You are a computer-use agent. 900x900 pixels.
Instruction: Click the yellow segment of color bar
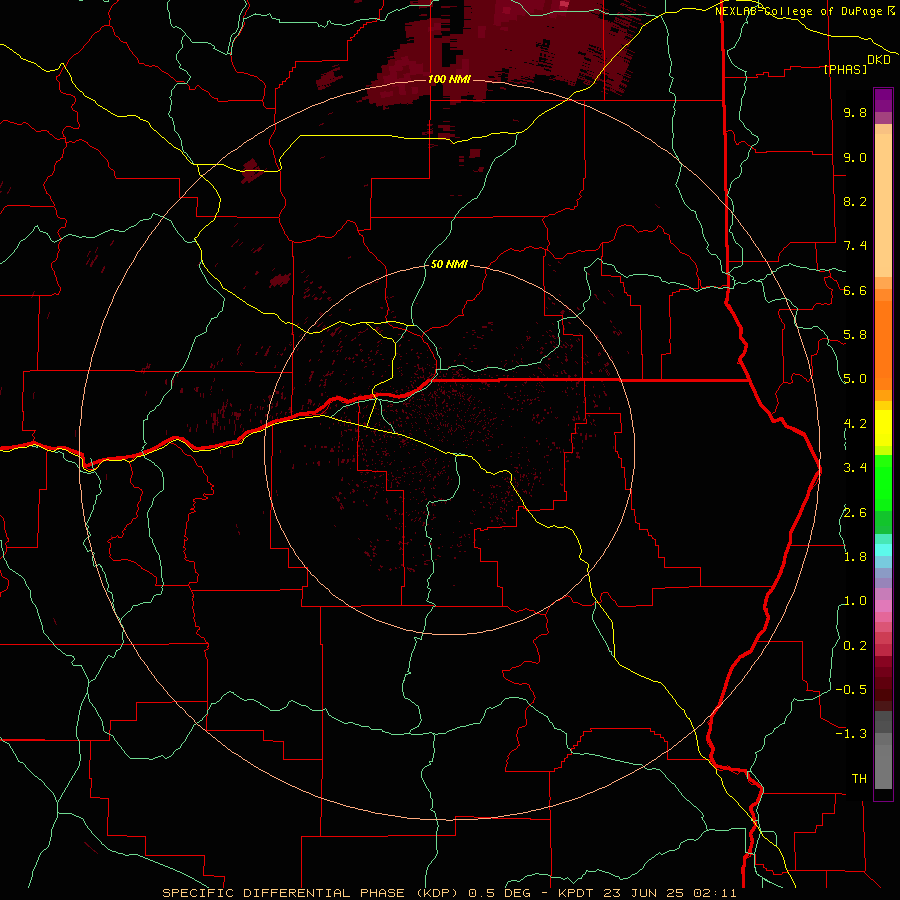pyautogui.click(x=883, y=428)
